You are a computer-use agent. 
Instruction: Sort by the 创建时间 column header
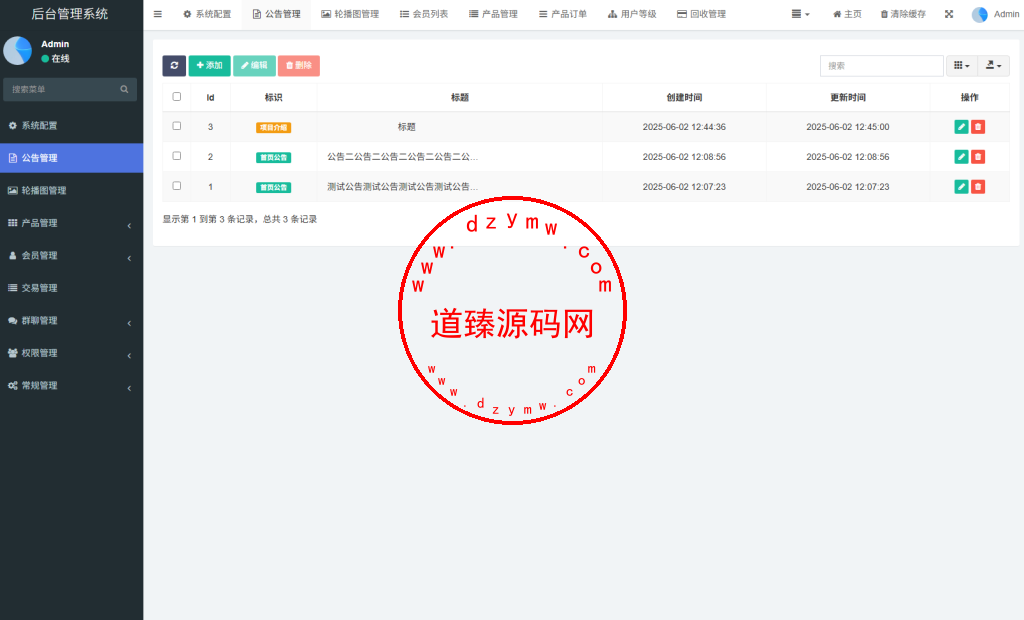point(684,97)
